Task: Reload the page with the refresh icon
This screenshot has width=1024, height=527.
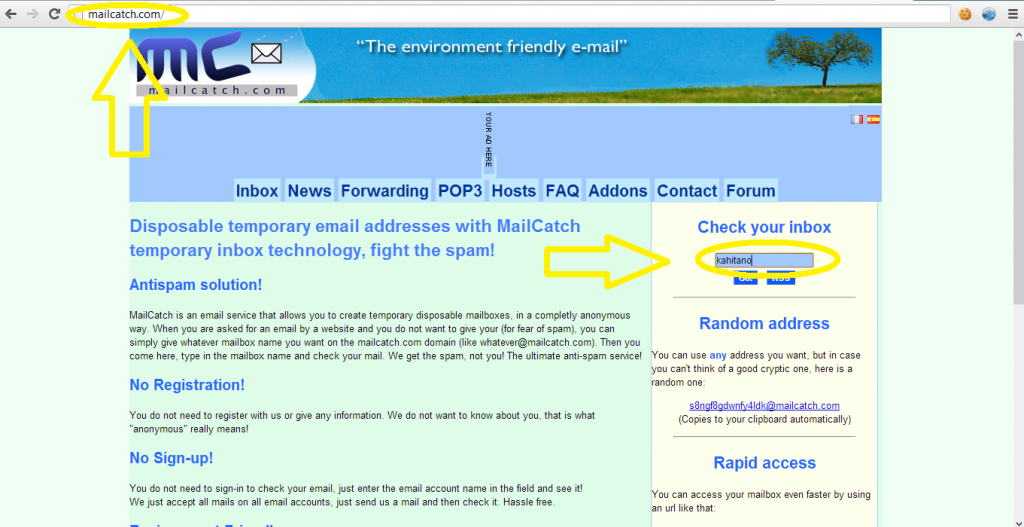Action: (x=54, y=15)
